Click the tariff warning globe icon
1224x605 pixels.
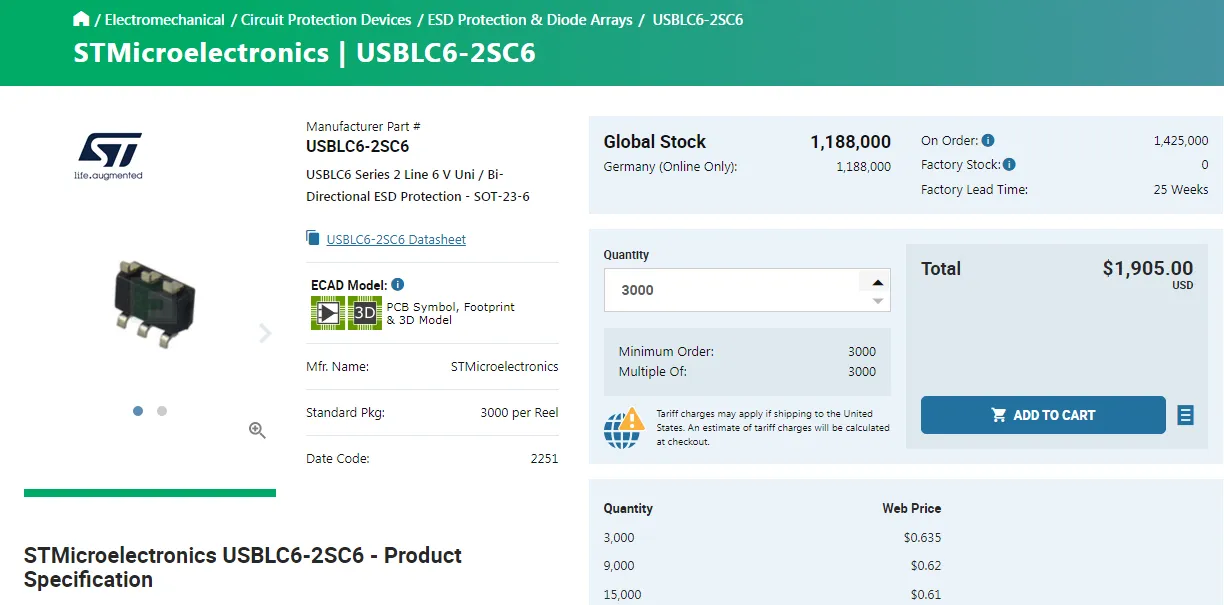click(x=624, y=428)
